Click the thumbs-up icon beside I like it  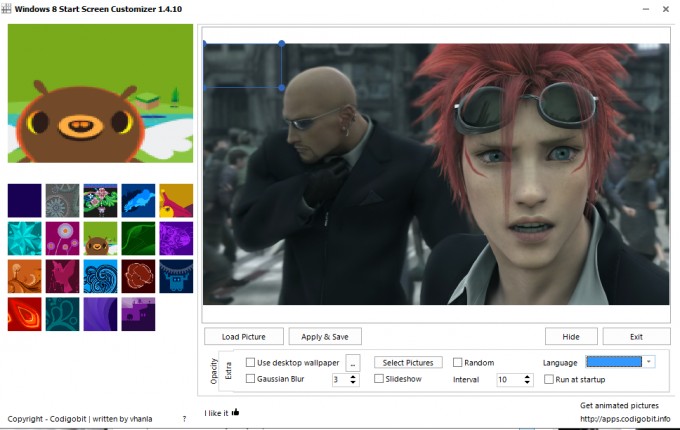pyautogui.click(x=235, y=412)
